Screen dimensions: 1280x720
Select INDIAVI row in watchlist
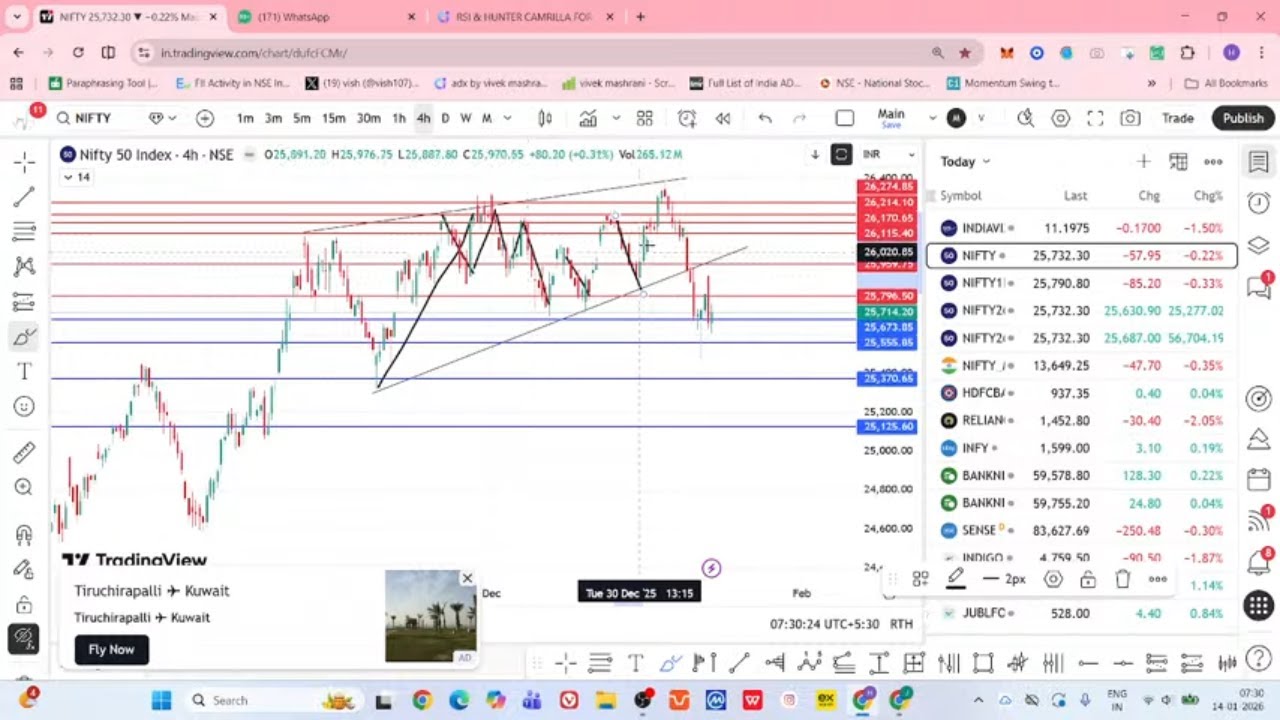pos(1082,228)
